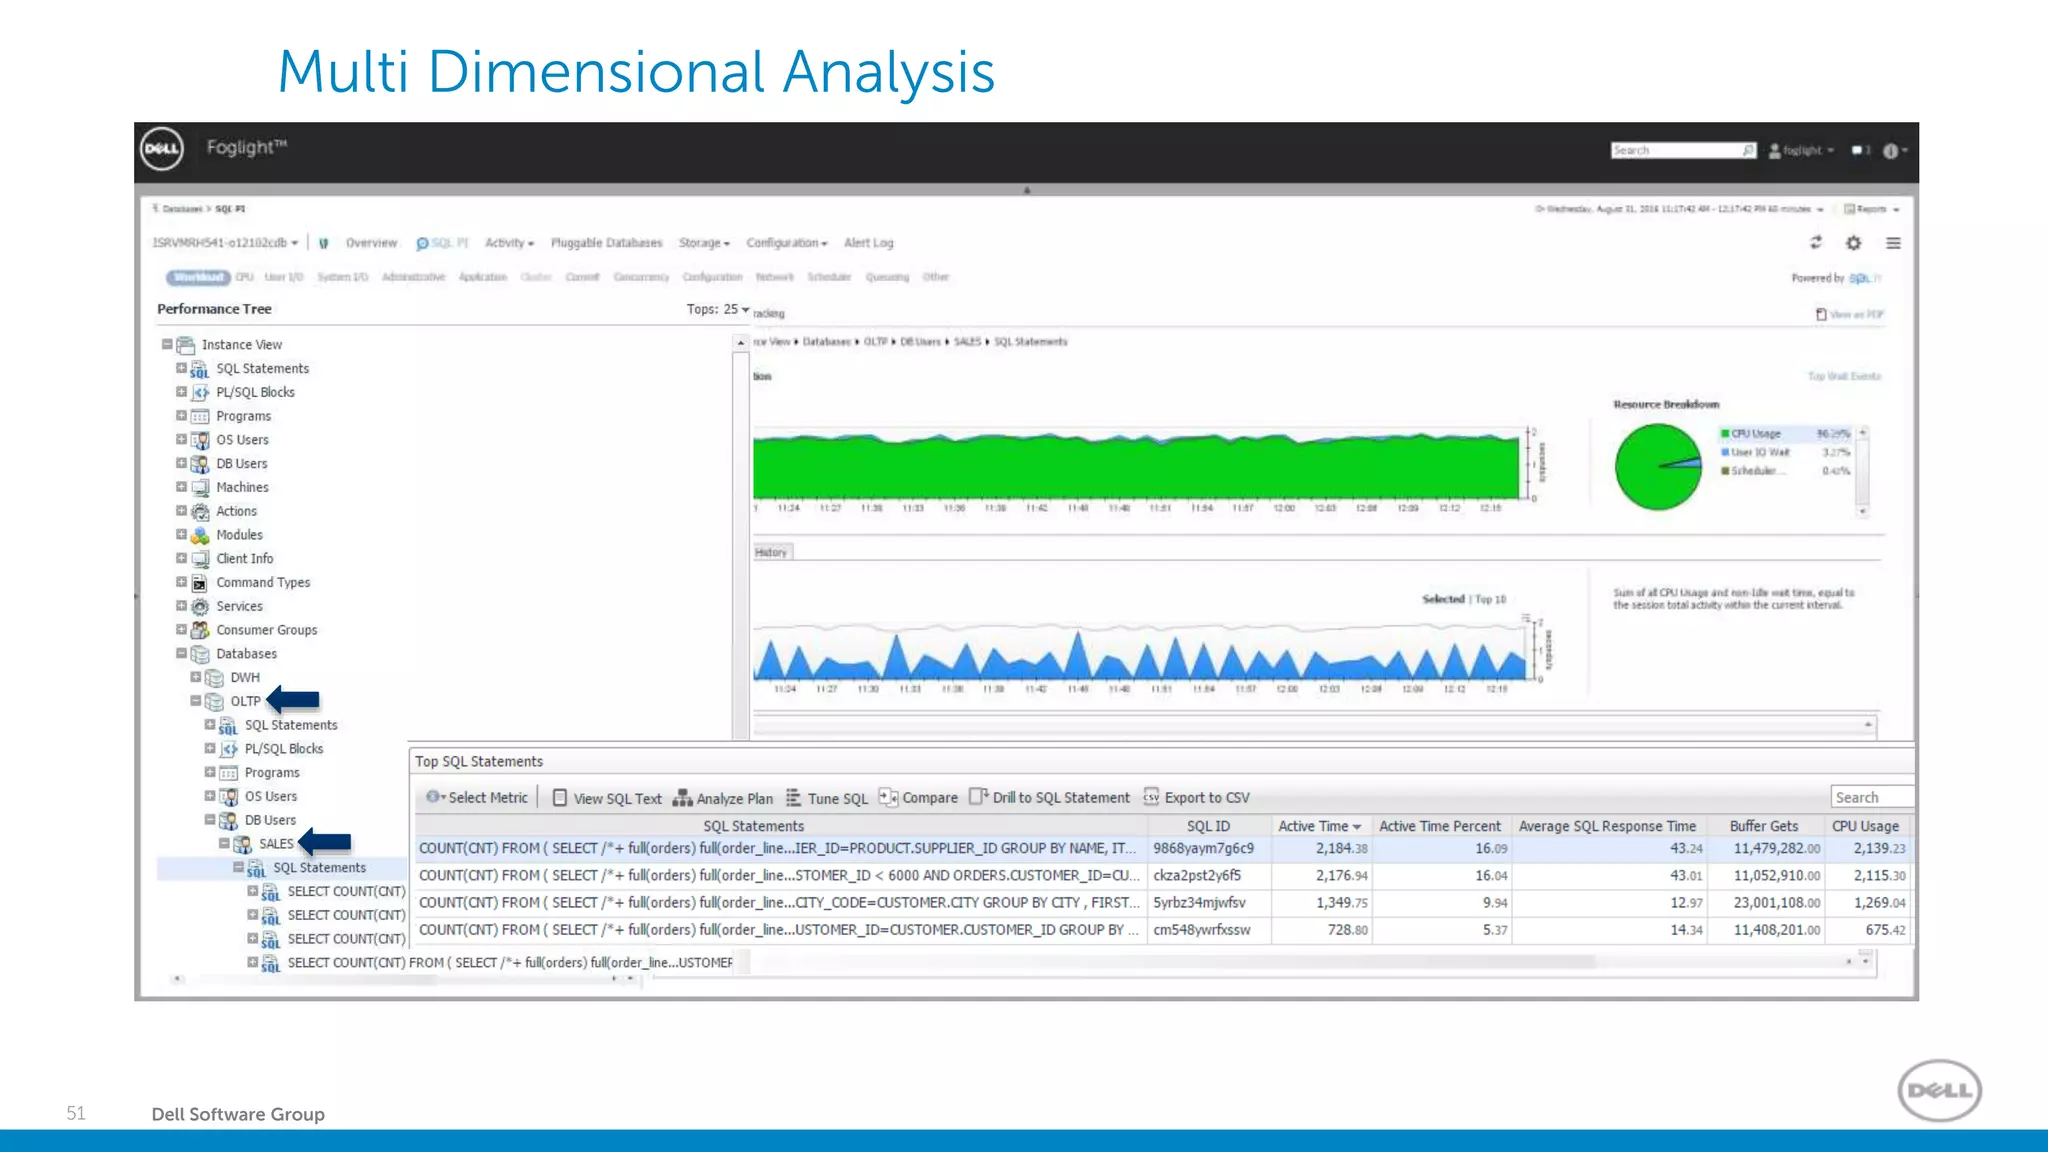Sort by Active Time column header
The width and height of the screenshot is (2048, 1152).
point(1319,826)
